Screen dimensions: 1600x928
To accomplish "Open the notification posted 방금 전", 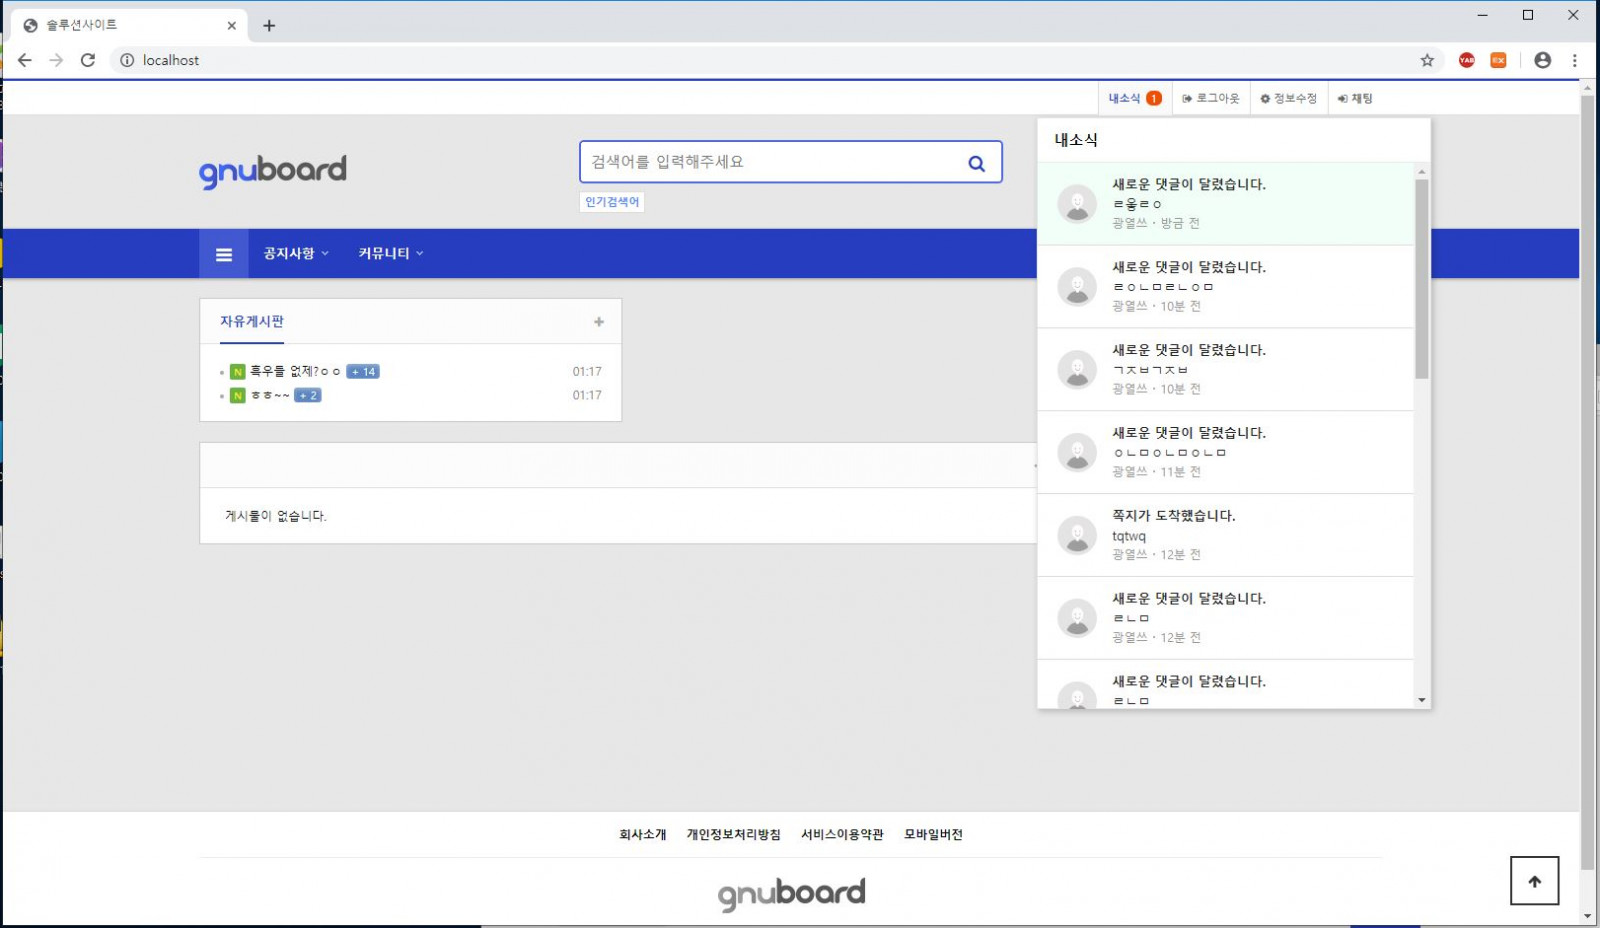I will point(1226,204).
